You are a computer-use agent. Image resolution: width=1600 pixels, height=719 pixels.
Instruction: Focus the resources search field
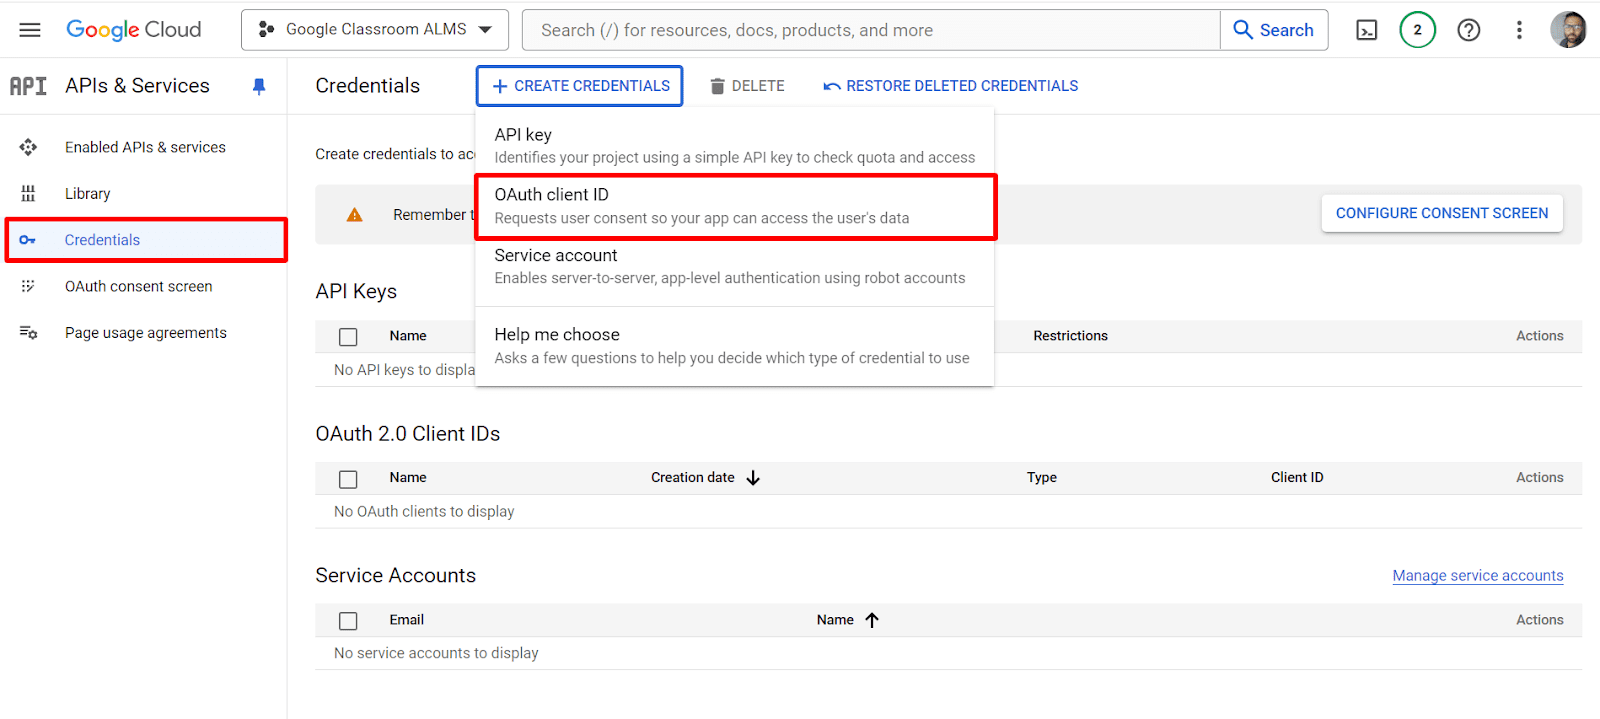click(871, 30)
